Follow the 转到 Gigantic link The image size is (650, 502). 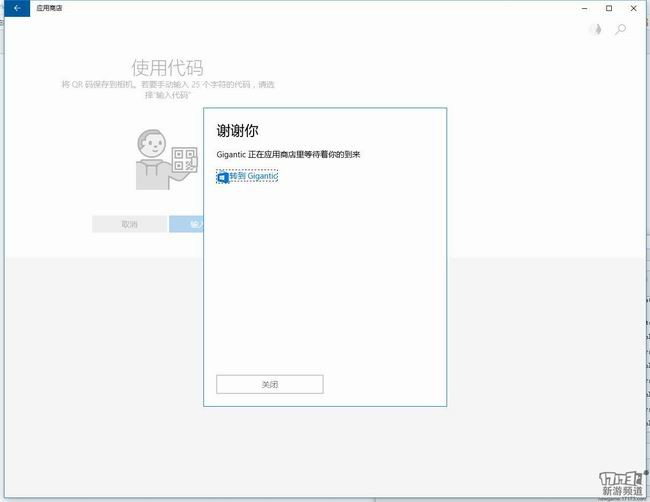click(x=253, y=176)
